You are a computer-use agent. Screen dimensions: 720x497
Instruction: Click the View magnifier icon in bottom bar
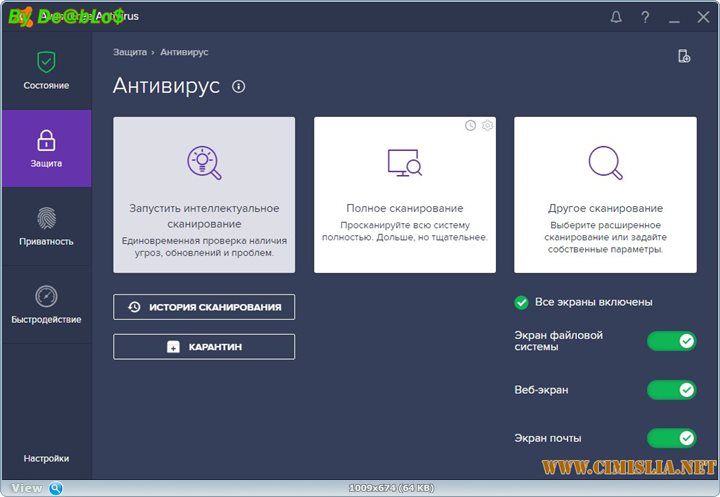(56, 488)
